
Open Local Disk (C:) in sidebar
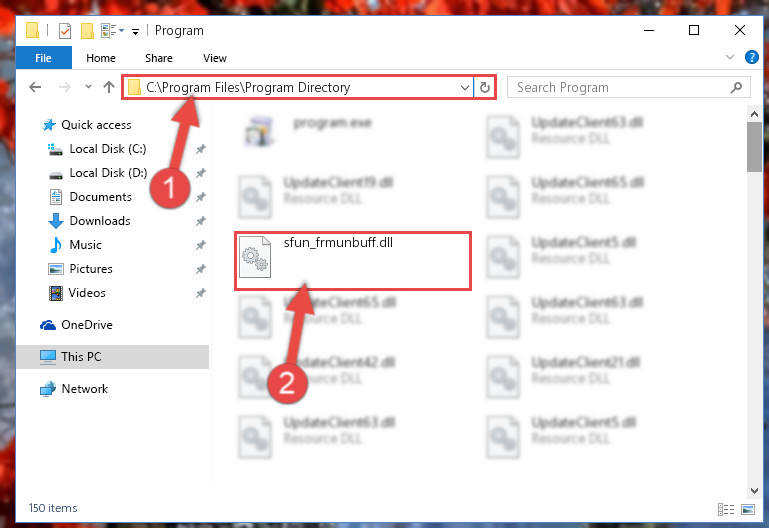point(107,149)
